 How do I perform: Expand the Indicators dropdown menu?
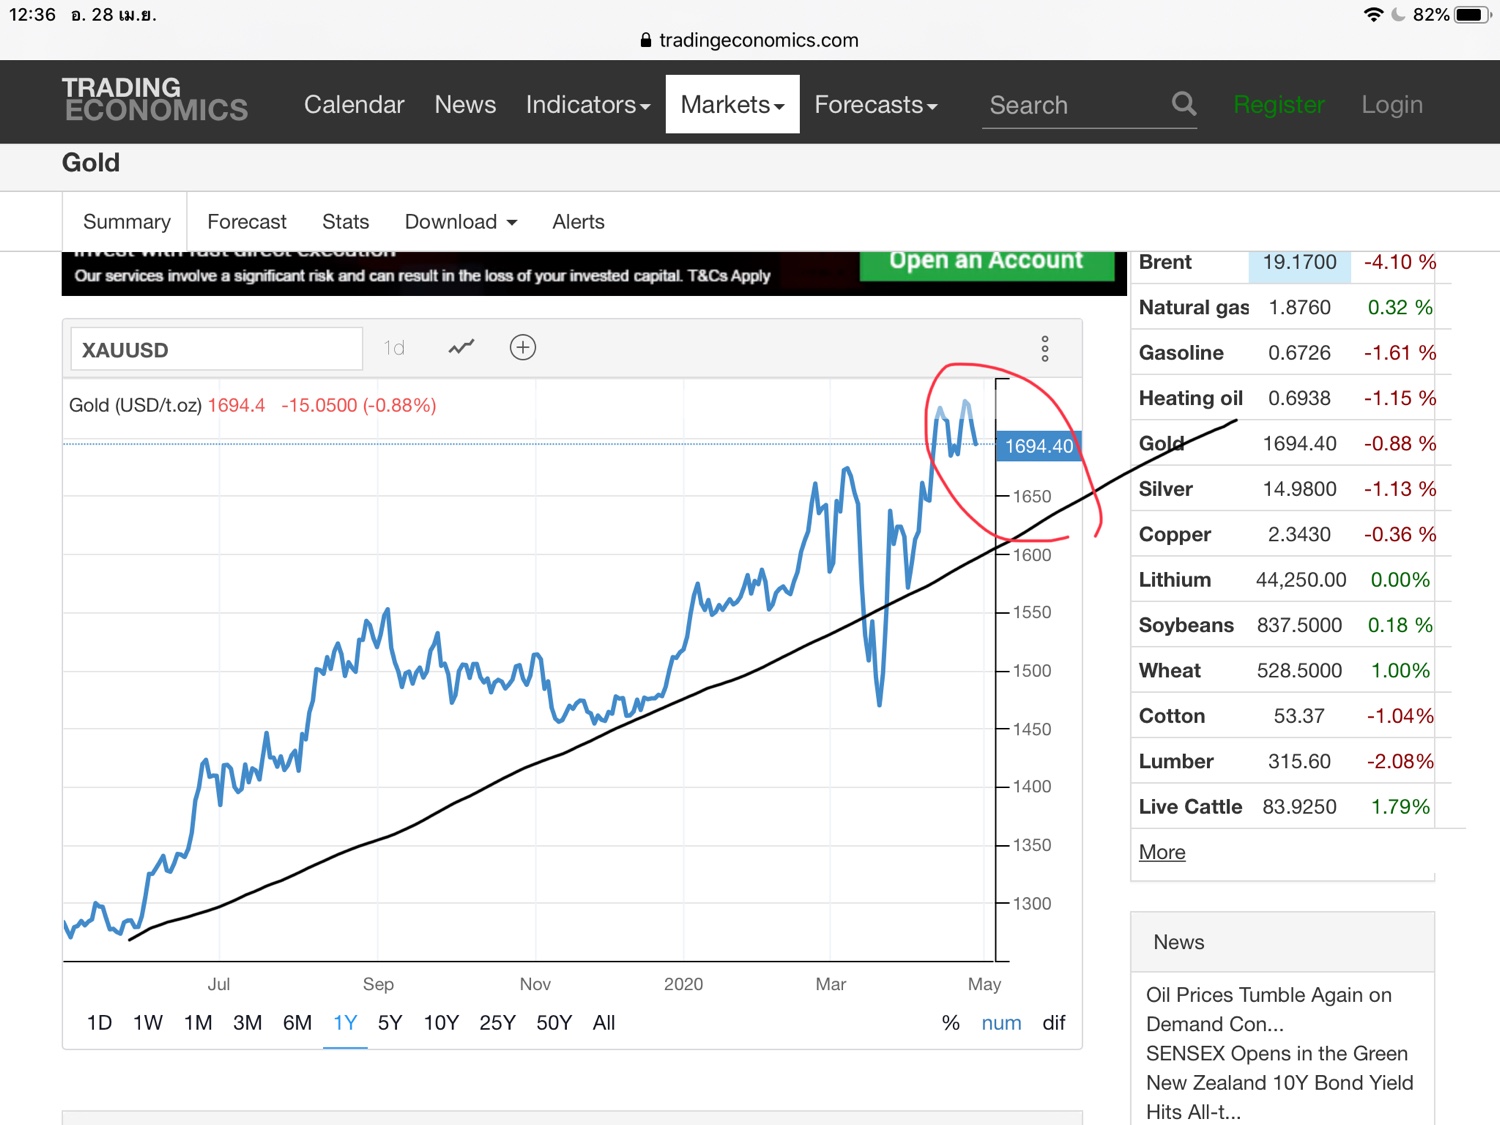[x=588, y=105]
